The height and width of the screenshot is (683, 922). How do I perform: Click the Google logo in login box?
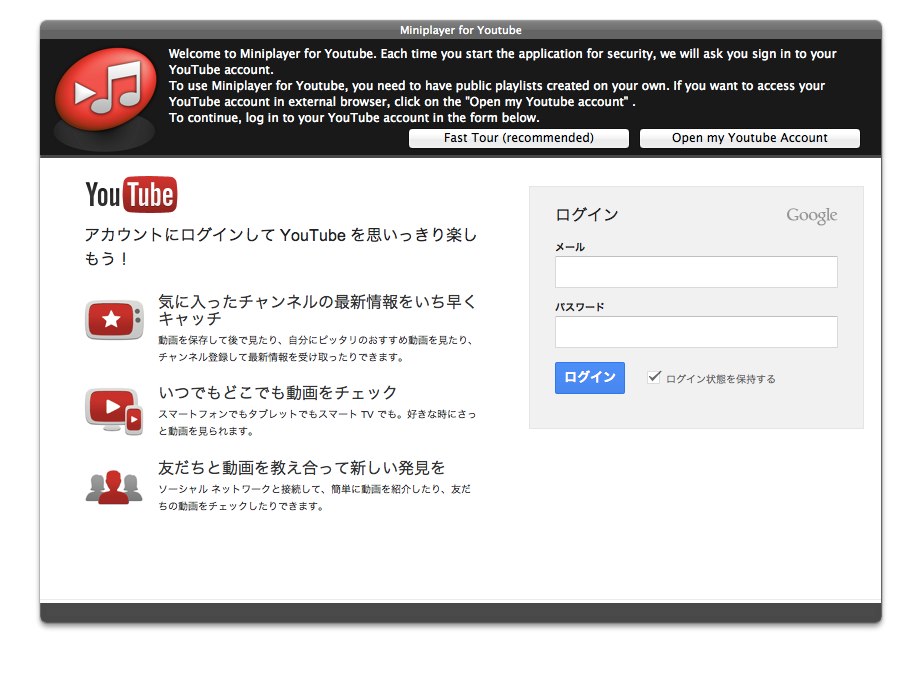[x=811, y=216]
